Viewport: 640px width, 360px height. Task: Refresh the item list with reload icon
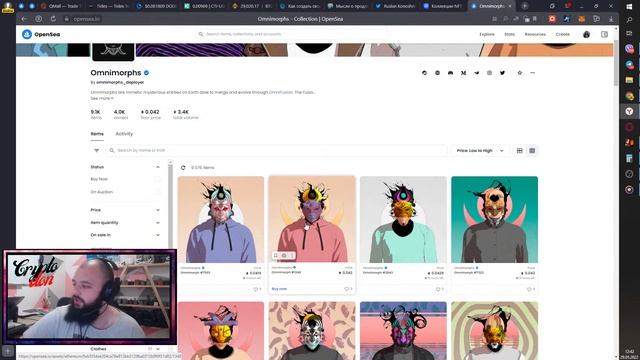click(x=183, y=168)
